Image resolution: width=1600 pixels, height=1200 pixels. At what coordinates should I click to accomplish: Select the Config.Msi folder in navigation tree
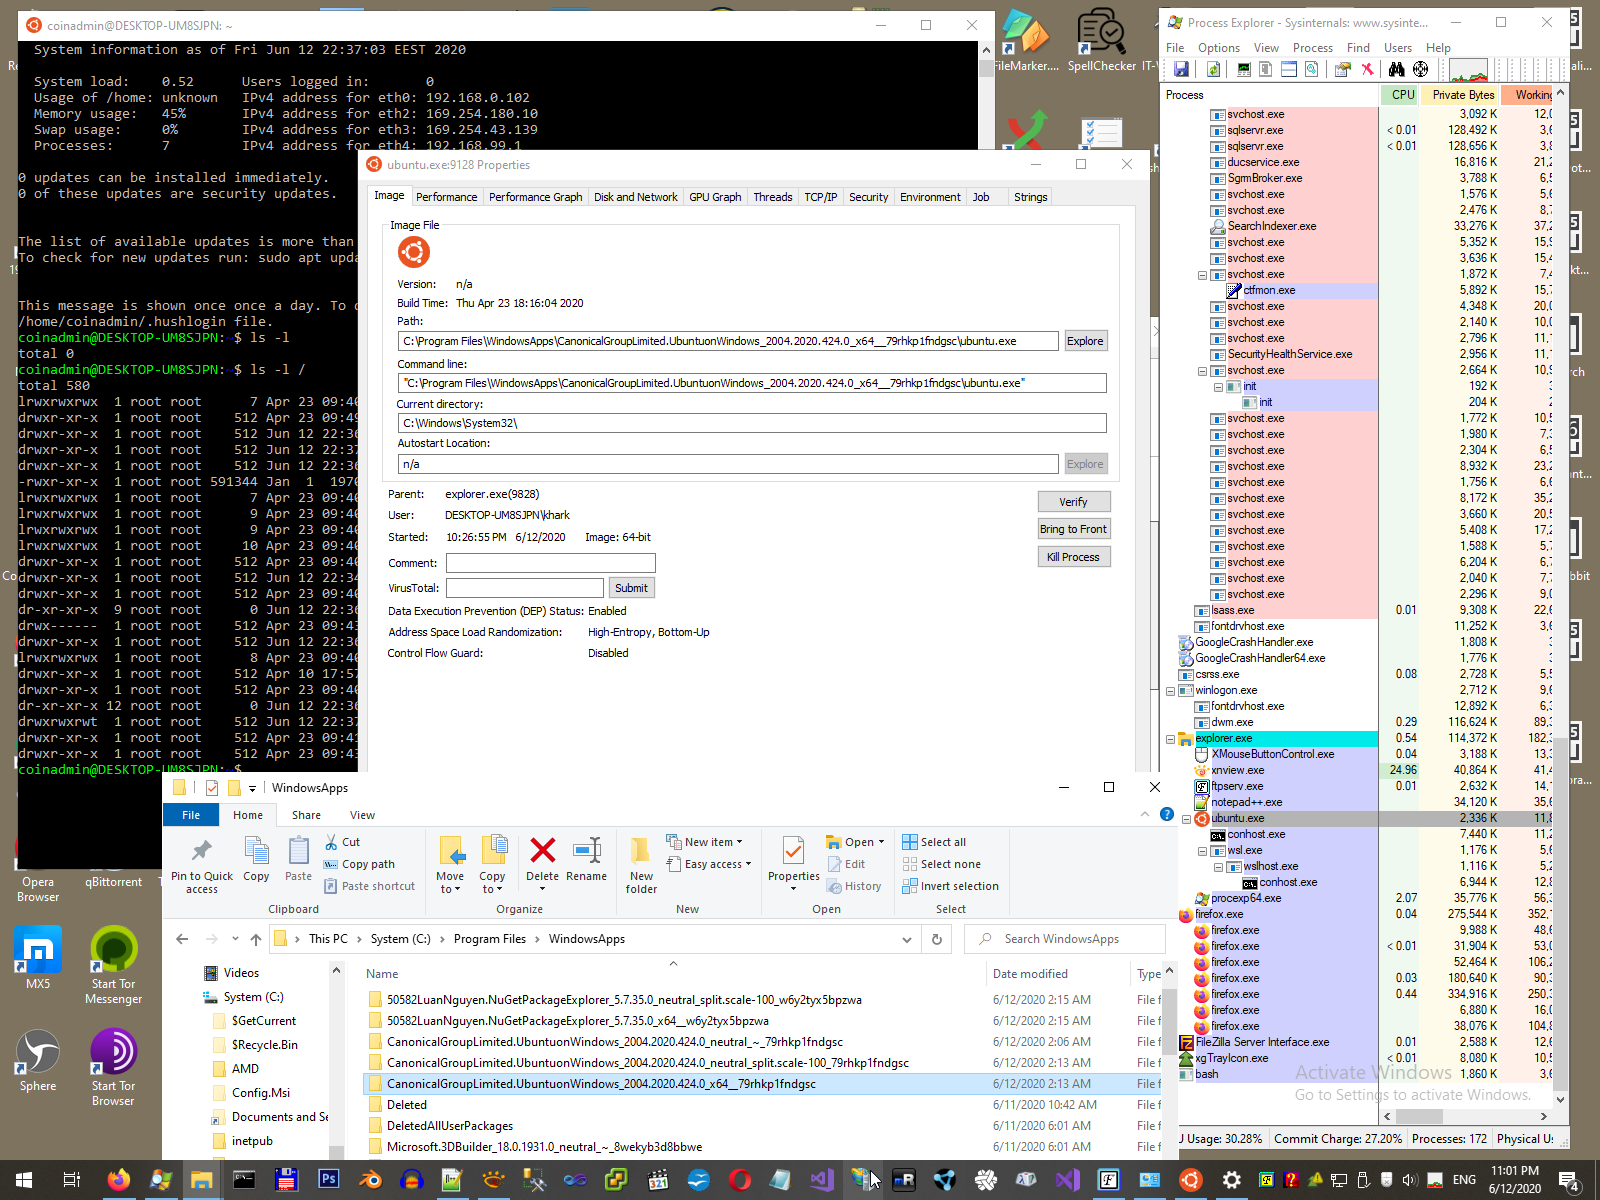pos(261,1093)
